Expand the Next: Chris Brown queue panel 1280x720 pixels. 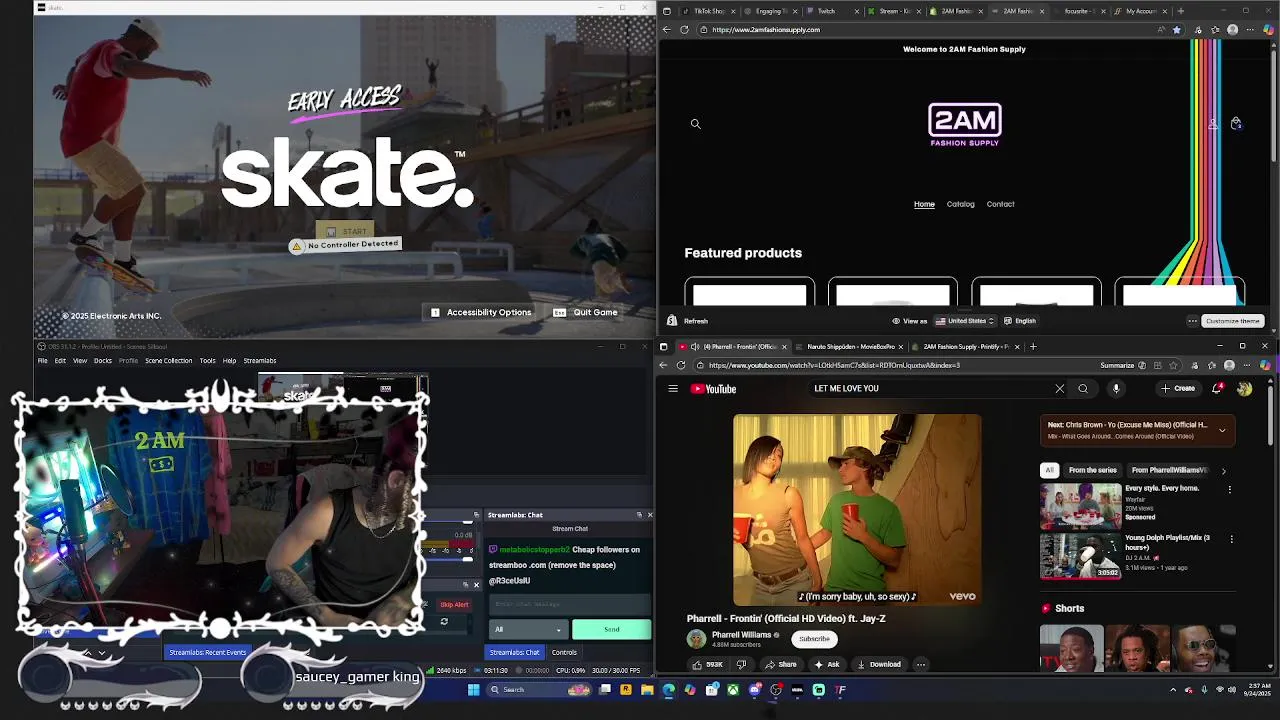[x=1222, y=430]
